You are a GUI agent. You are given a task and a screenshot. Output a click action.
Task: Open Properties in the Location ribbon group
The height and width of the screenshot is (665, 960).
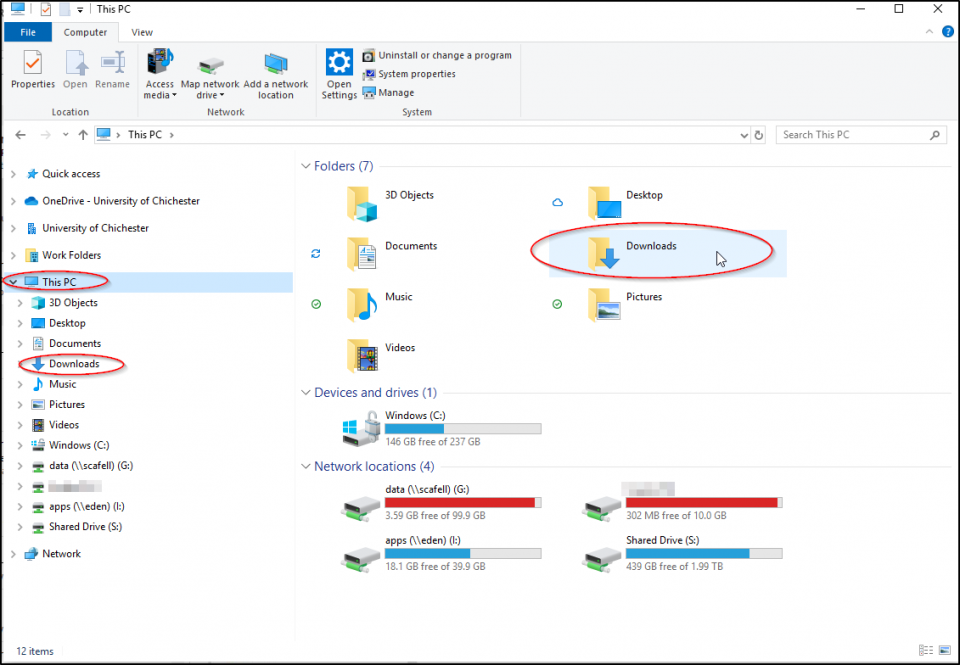click(x=33, y=69)
